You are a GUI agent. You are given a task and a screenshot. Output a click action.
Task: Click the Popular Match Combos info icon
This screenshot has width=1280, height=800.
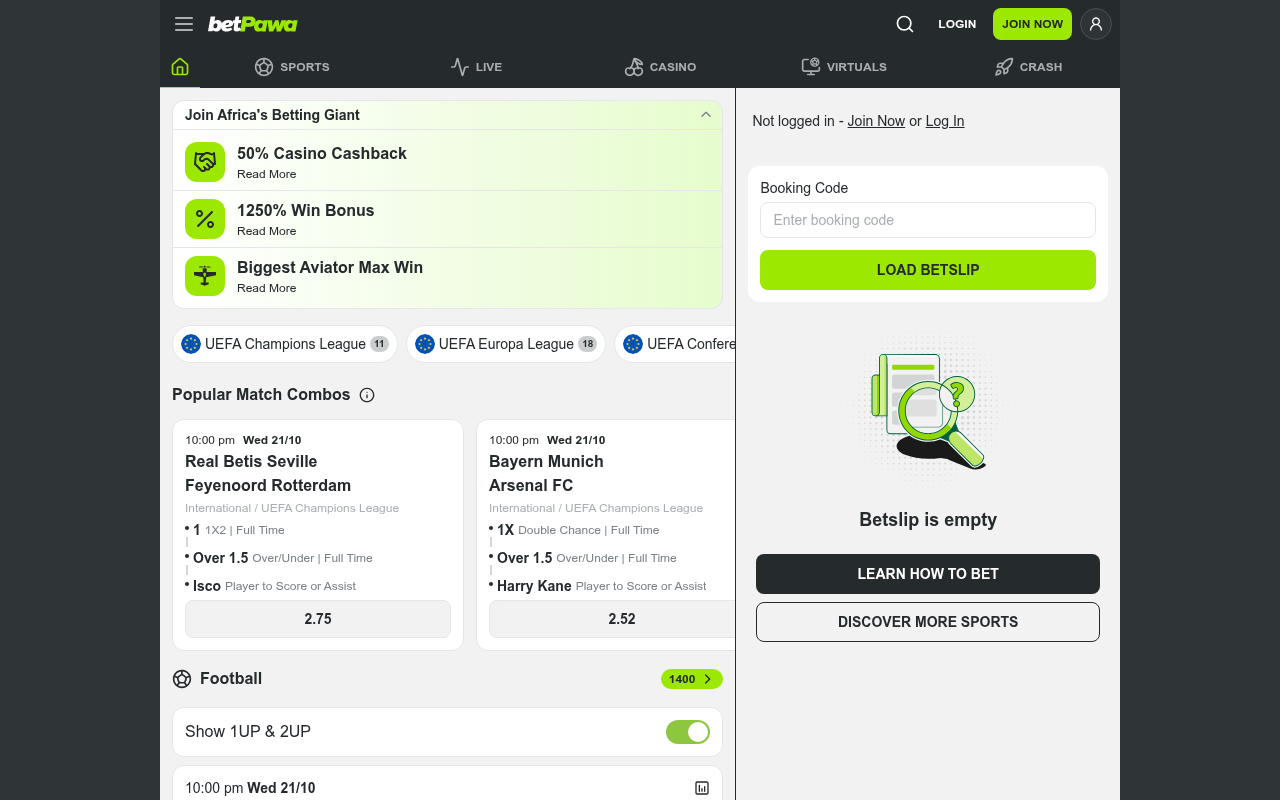pos(367,395)
